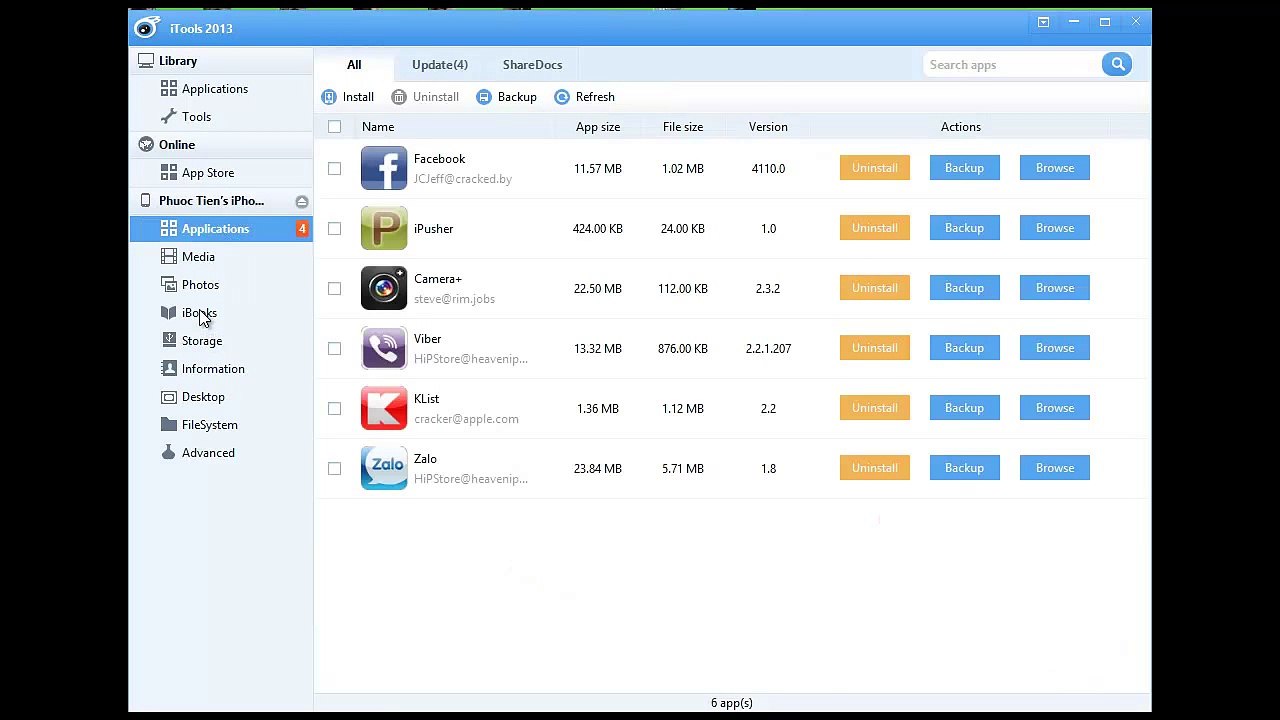Uninstall the Viber app
Image resolution: width=1280 pixels, height=720 pixels.
[x=875, y=348]
